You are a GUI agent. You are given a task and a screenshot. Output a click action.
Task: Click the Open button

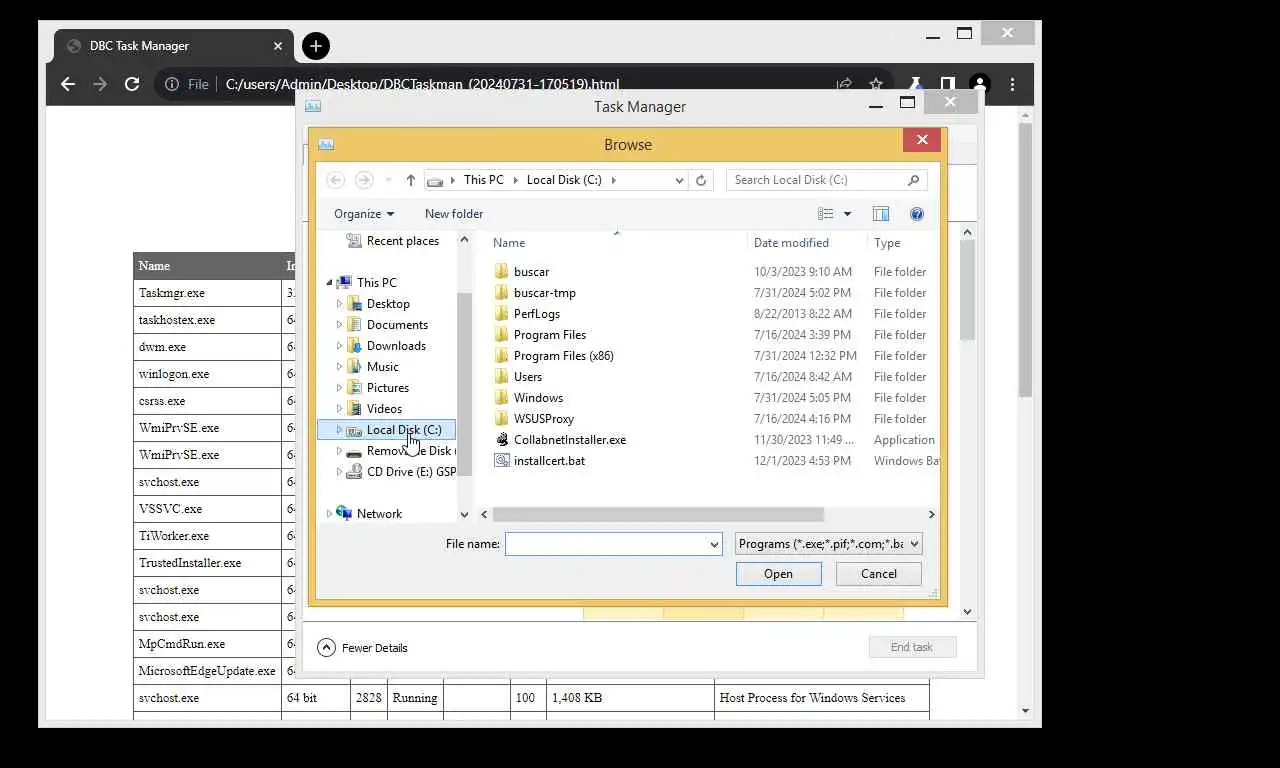pos(778,574)
